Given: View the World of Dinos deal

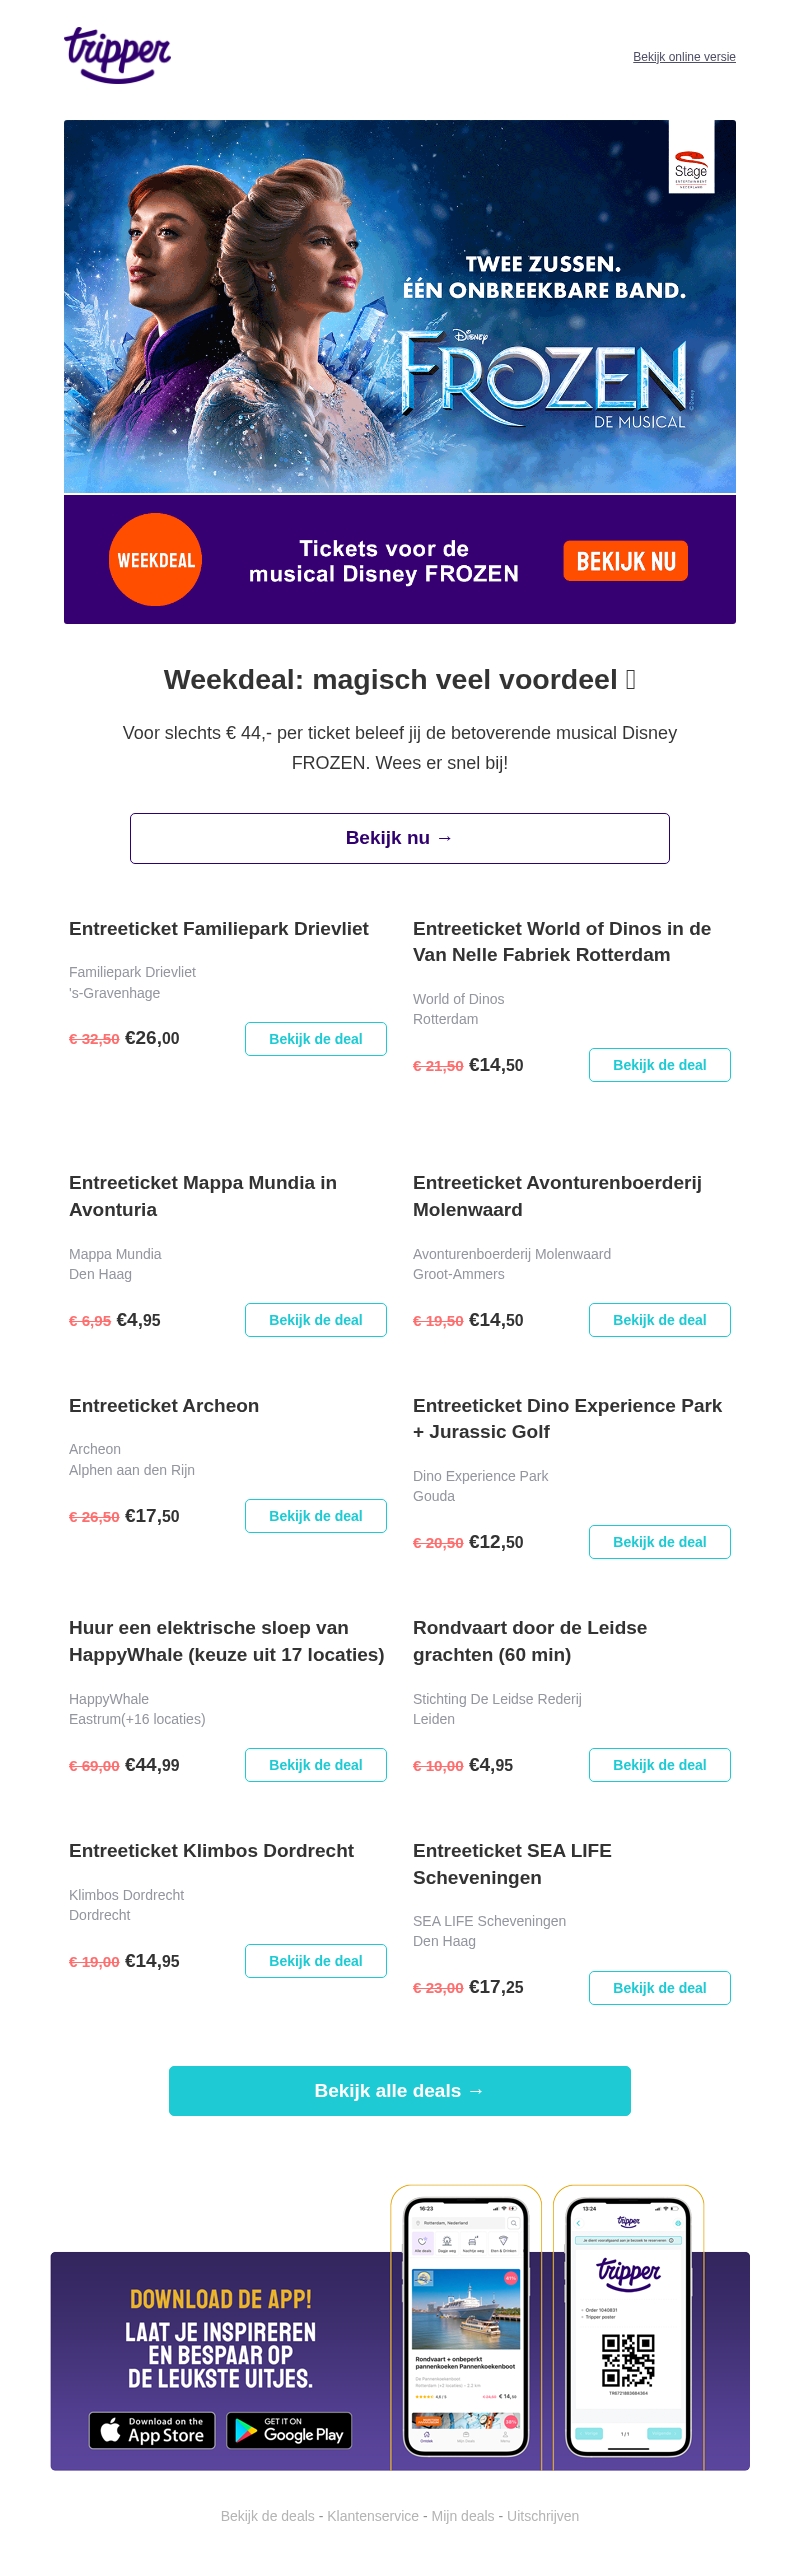Looking at the screenshot, I should 660,1065.
